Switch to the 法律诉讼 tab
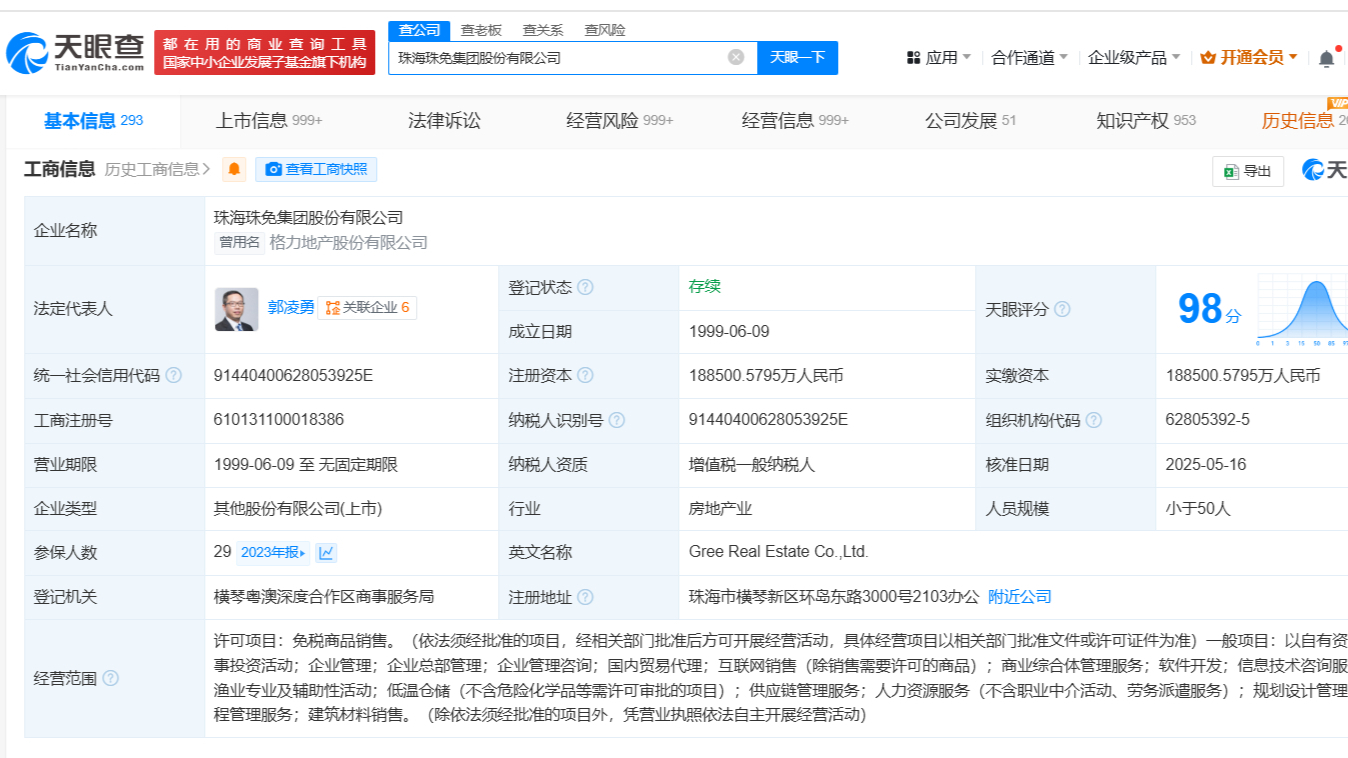The image size is (1348, 758). pyautogui.click(x=444, y=121)
